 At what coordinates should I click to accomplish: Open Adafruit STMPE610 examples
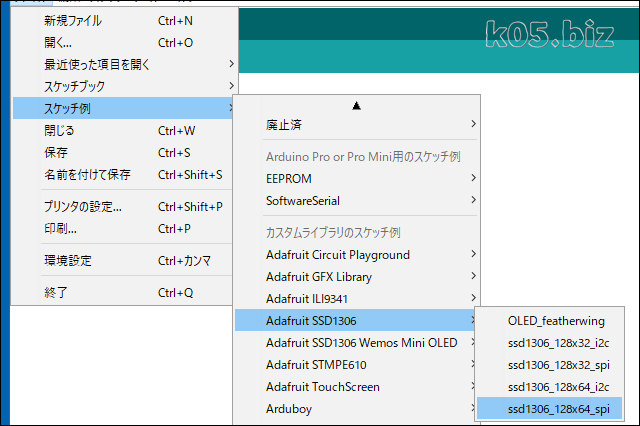pyautogui.click(x=356, y=365)
